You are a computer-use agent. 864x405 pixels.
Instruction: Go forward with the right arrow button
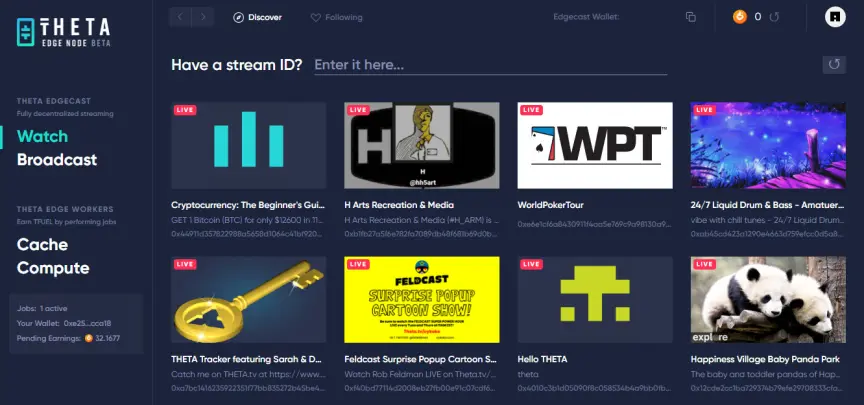point(203,17)
